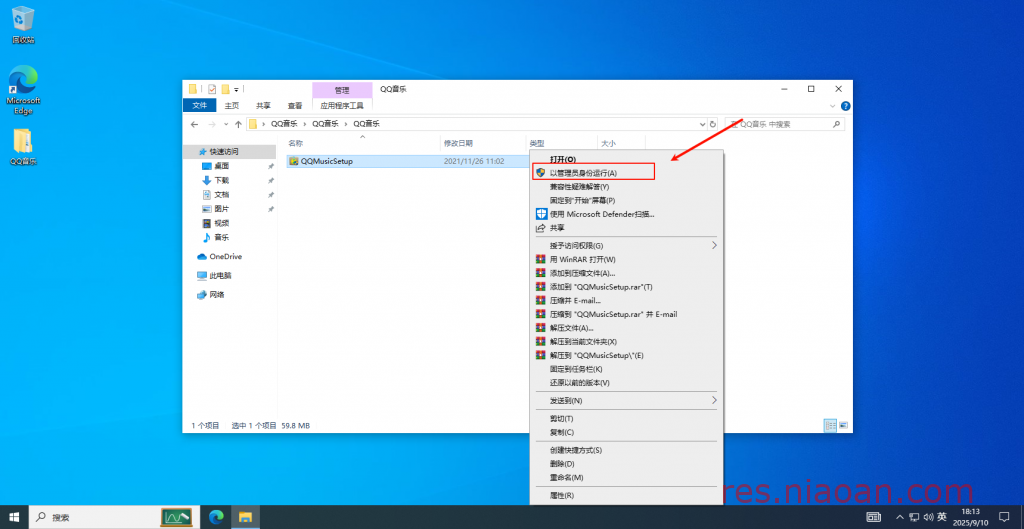
Task: Open the 文件 ribbon tab
Action: tap(199, 105)
